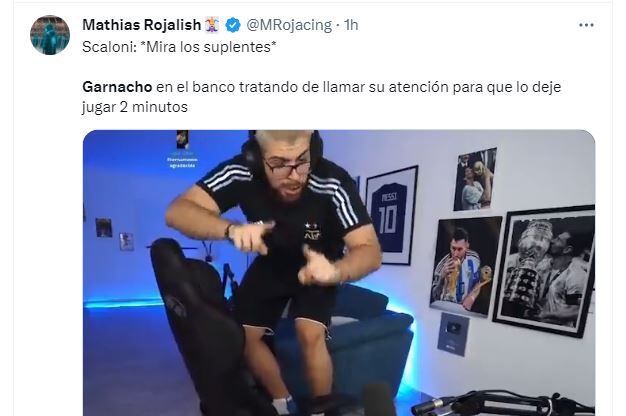Click the blue verified badge next to the name

233,25
